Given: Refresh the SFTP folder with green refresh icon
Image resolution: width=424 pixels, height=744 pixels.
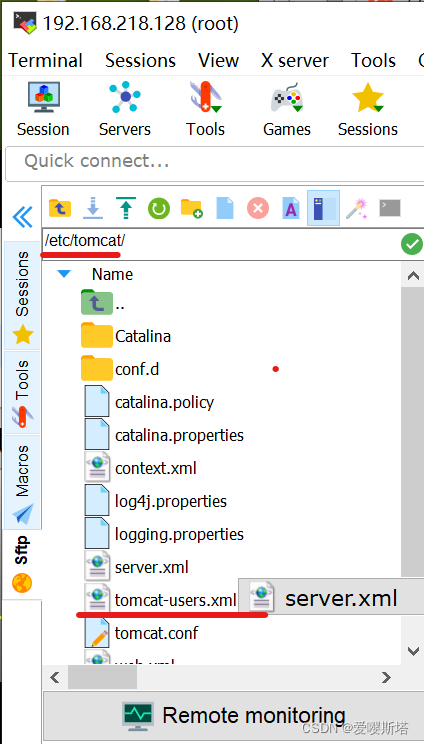Looking at the screenshot, I should point(159,208).
